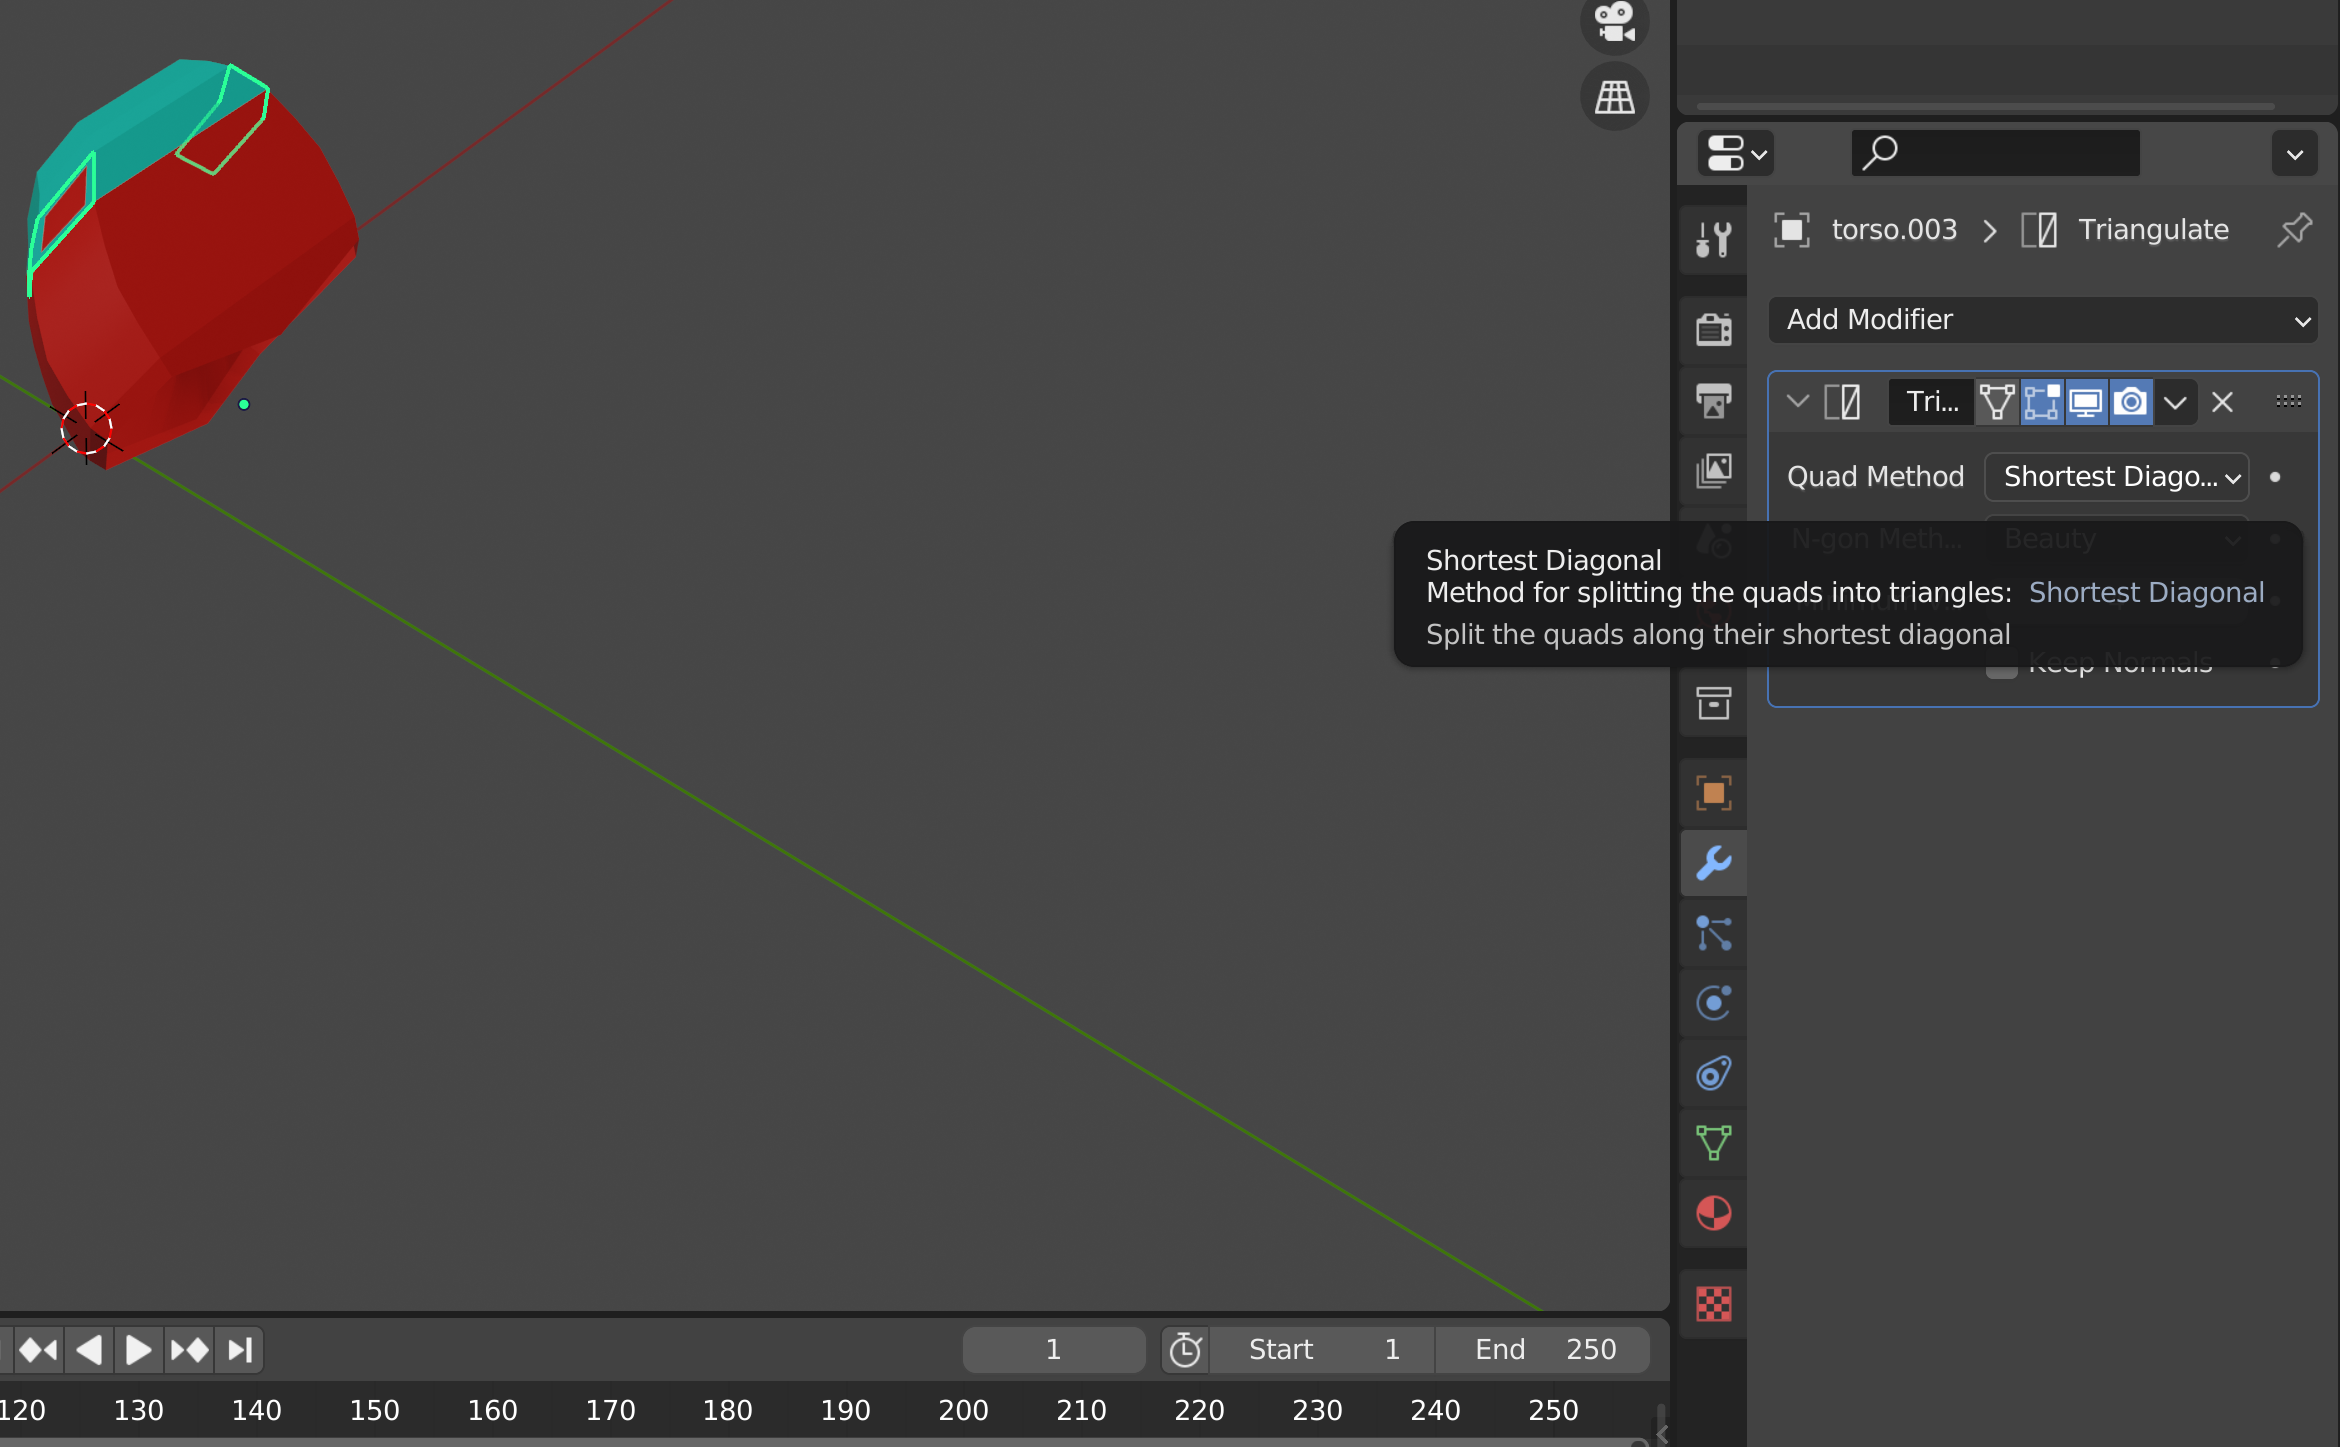Open the Object Constraints tab
The height and width of the screenshot is (1447, 2340).
[x=1714, y=1073]
